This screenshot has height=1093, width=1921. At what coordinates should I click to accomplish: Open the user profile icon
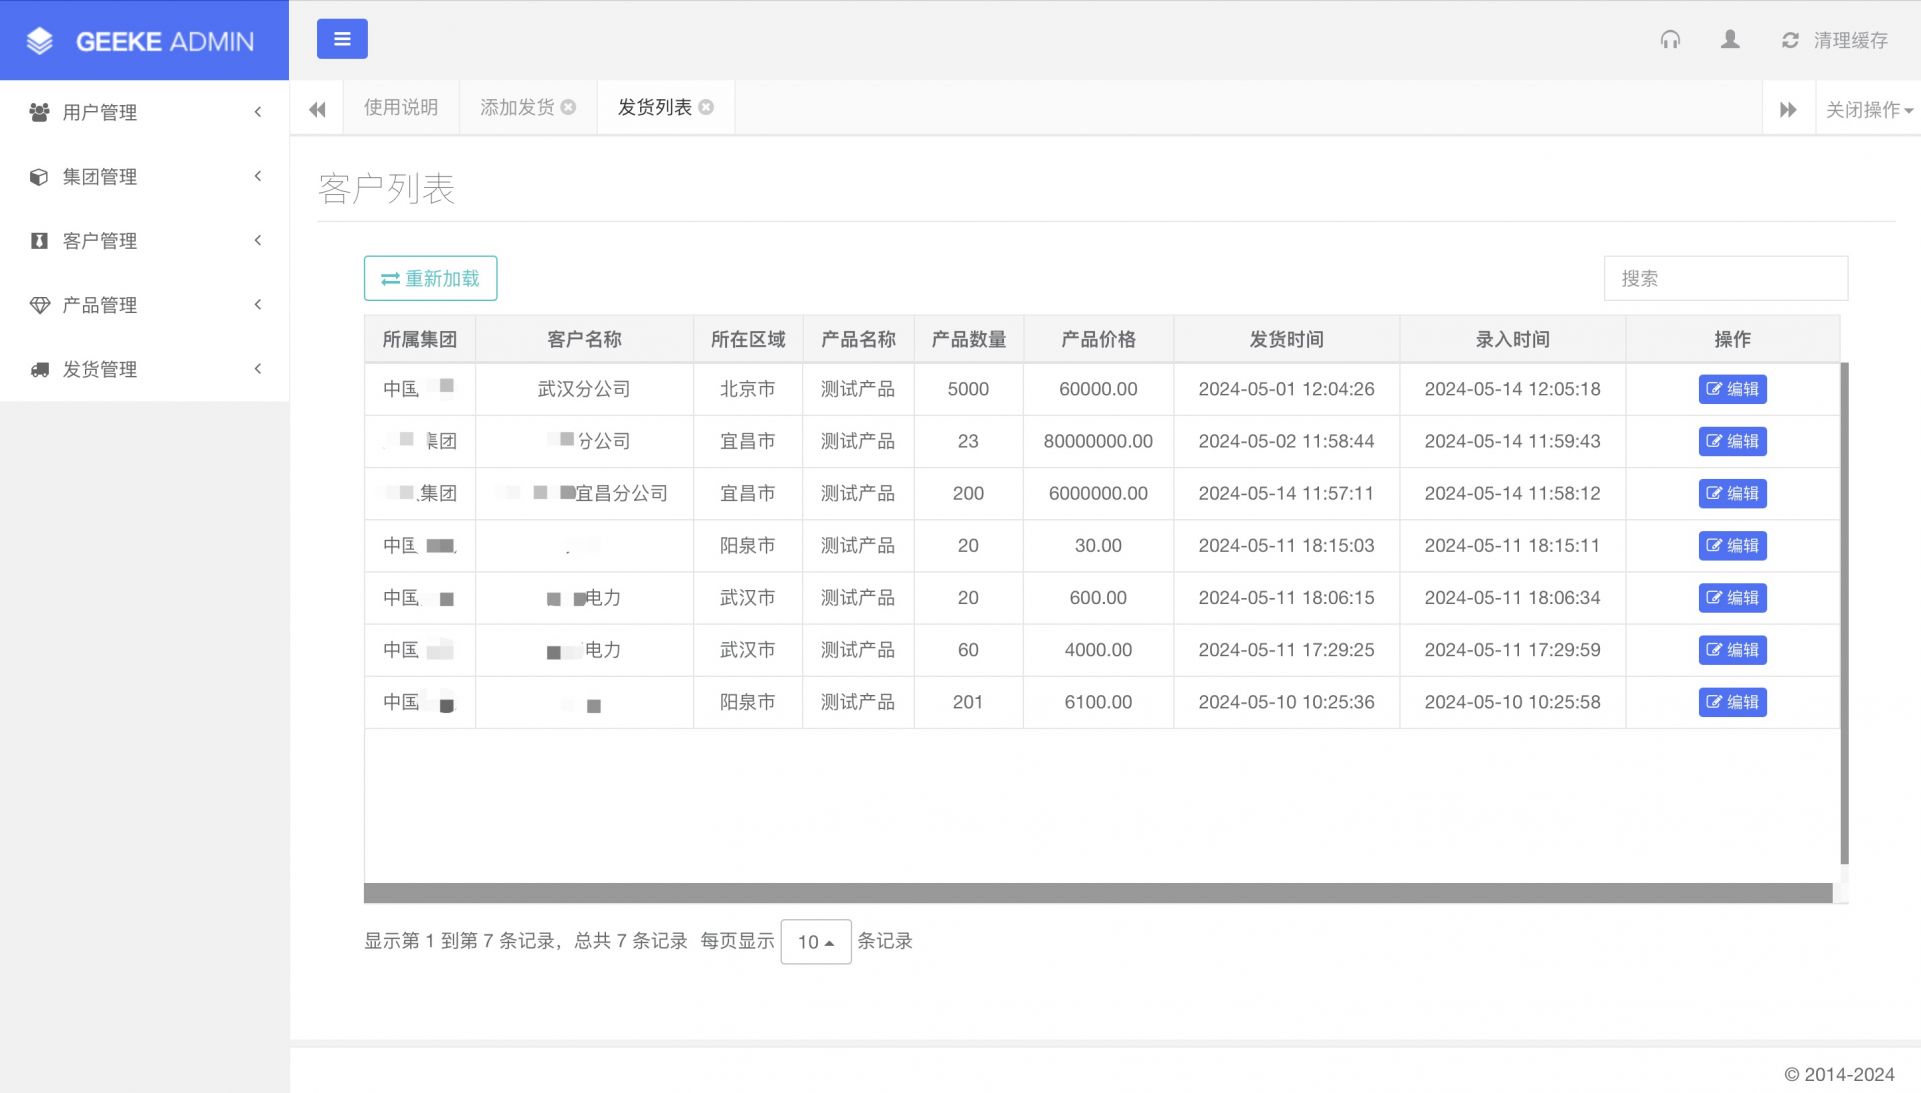pyautogui.click(x=1730, y=40)
